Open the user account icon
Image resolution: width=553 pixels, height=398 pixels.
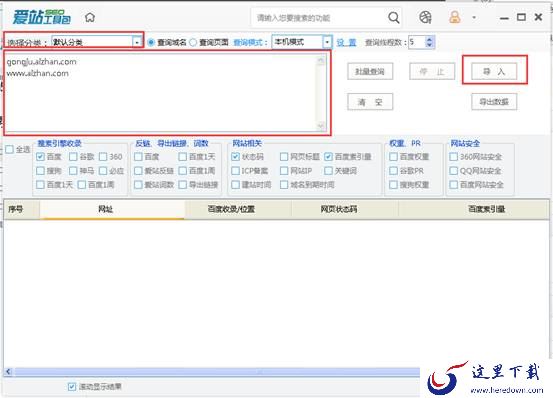[x=455, y=17]
